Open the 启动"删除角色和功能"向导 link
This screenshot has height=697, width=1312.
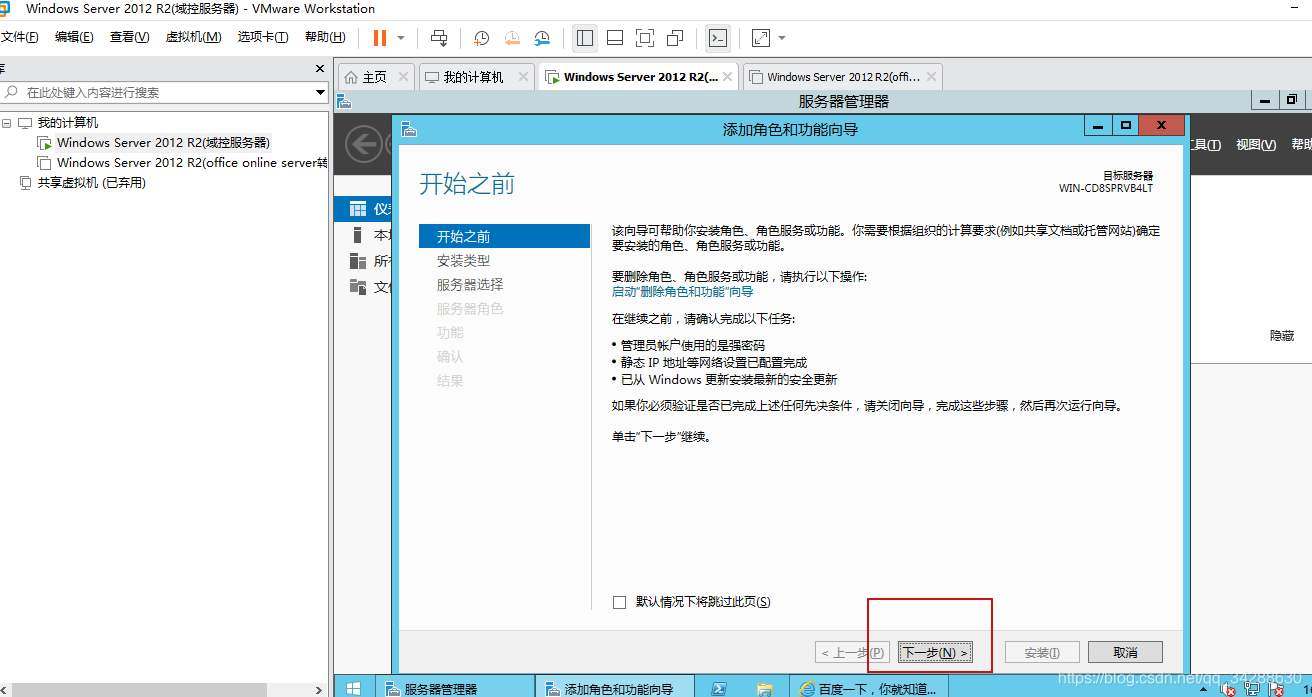pyautogui.click(x=683, y=292)
